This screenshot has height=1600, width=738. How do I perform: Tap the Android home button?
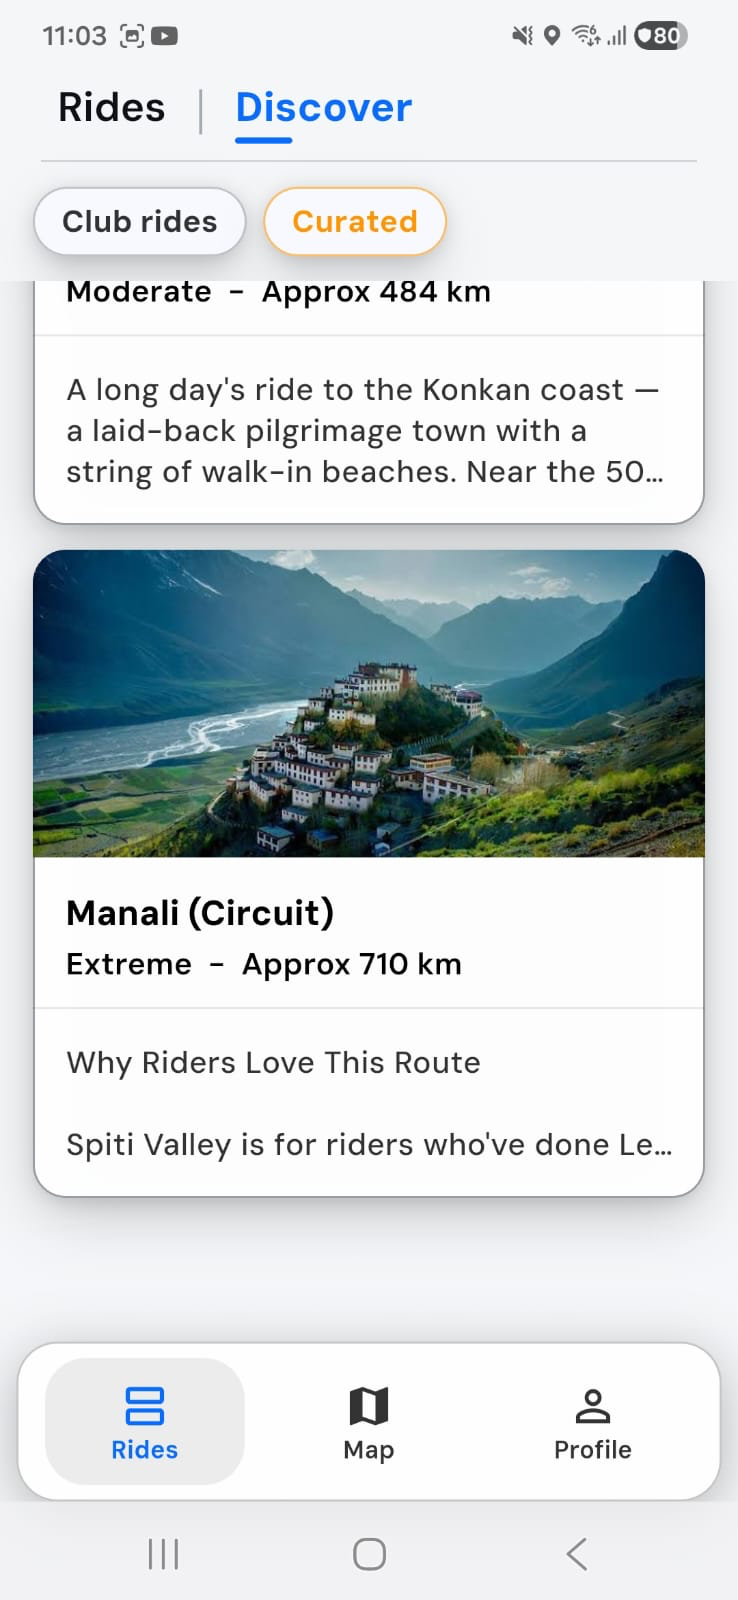(x=369, y=1554)
